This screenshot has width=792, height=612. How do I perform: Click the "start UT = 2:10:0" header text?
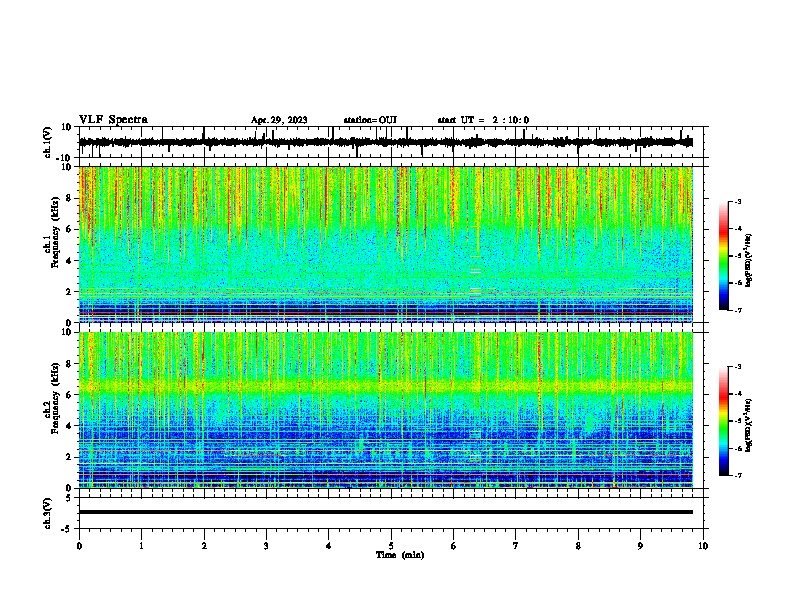[483, 120]
